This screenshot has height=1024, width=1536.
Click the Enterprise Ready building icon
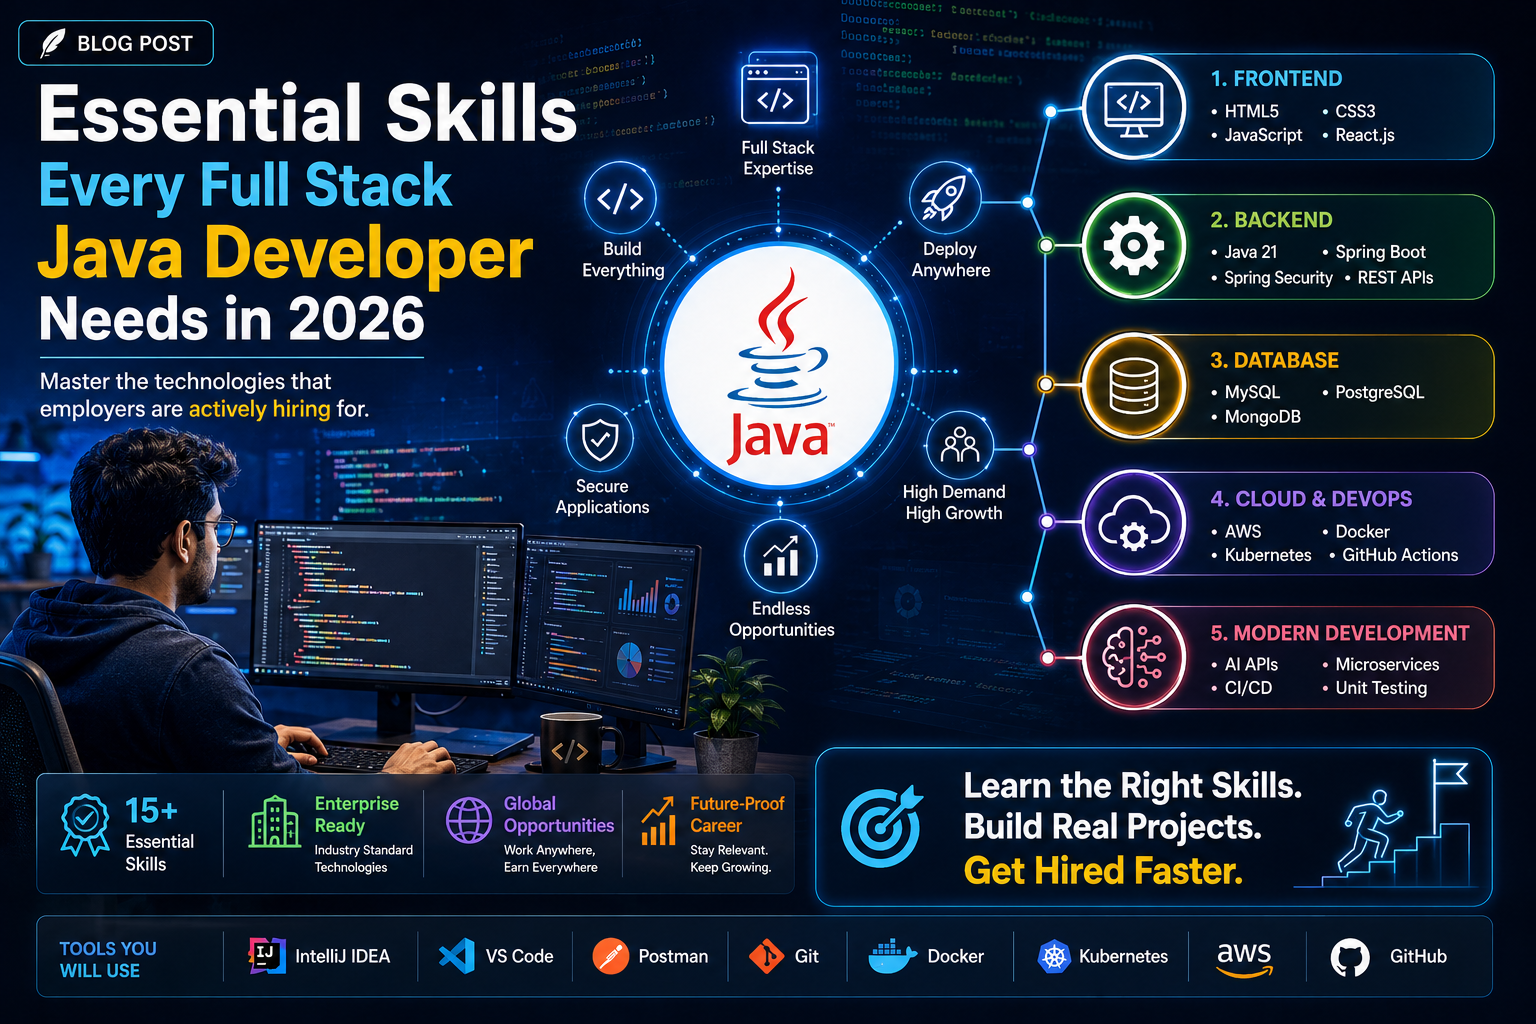click(275, 822)
